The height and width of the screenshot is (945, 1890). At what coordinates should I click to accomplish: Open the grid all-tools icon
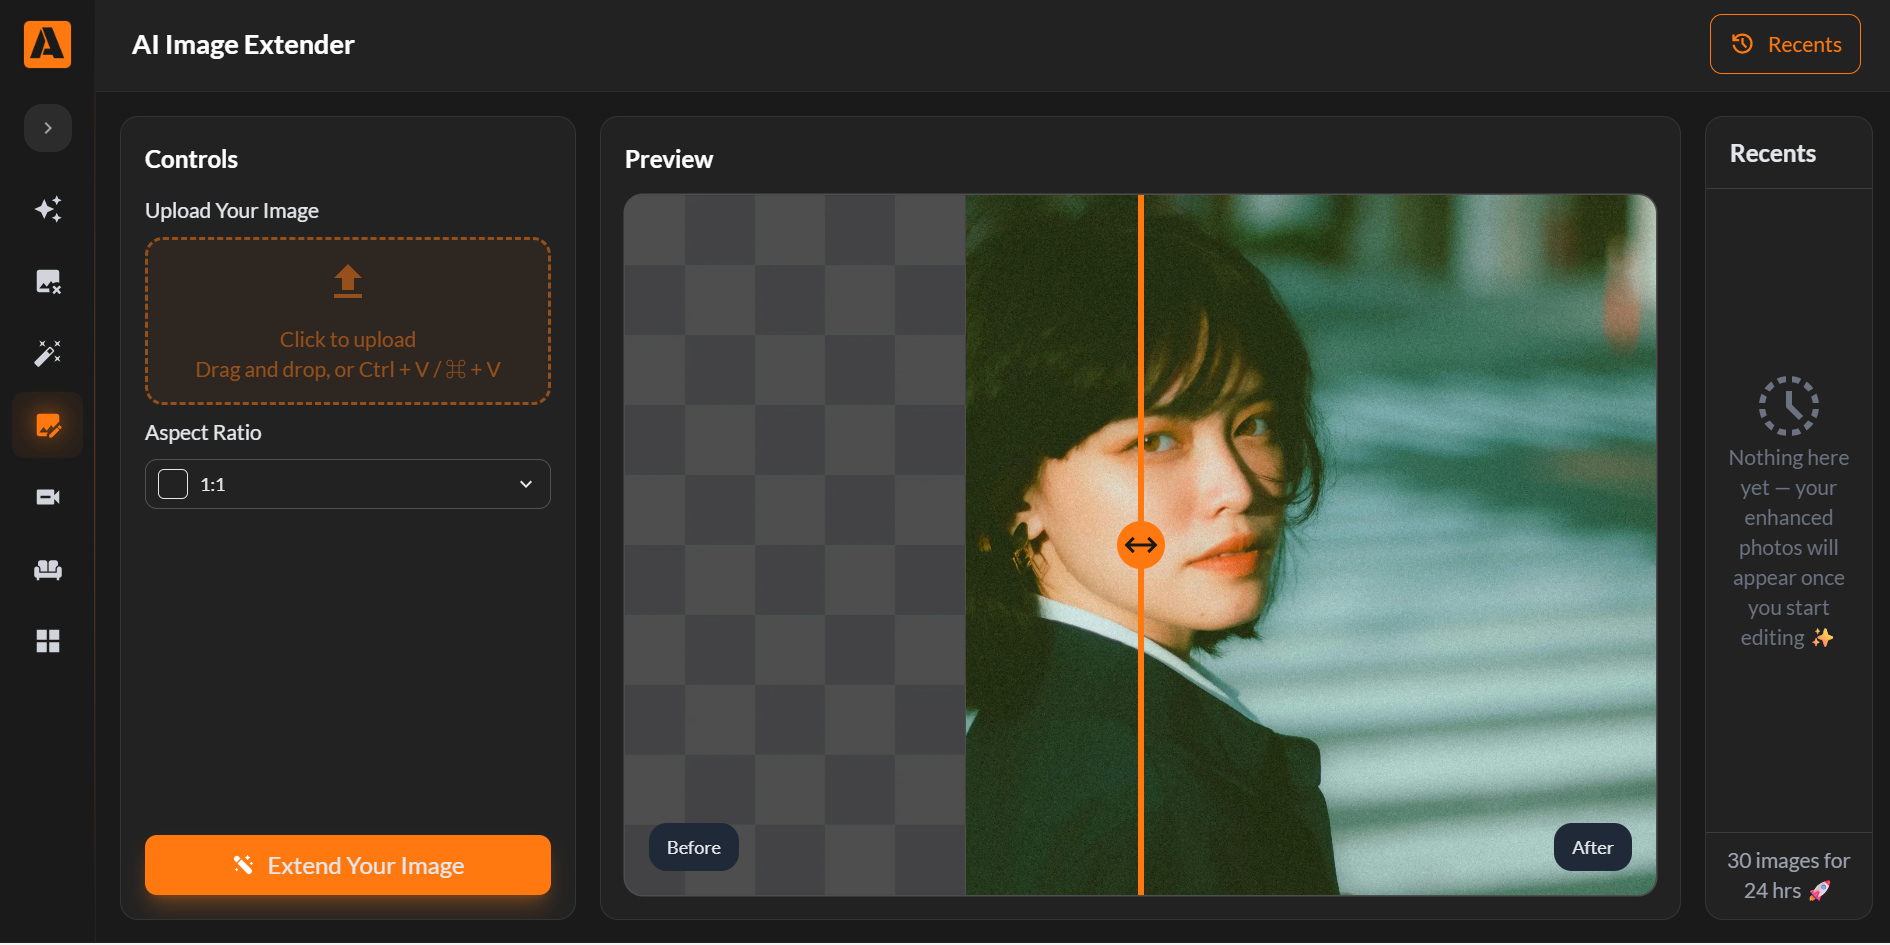coord(48,641)
